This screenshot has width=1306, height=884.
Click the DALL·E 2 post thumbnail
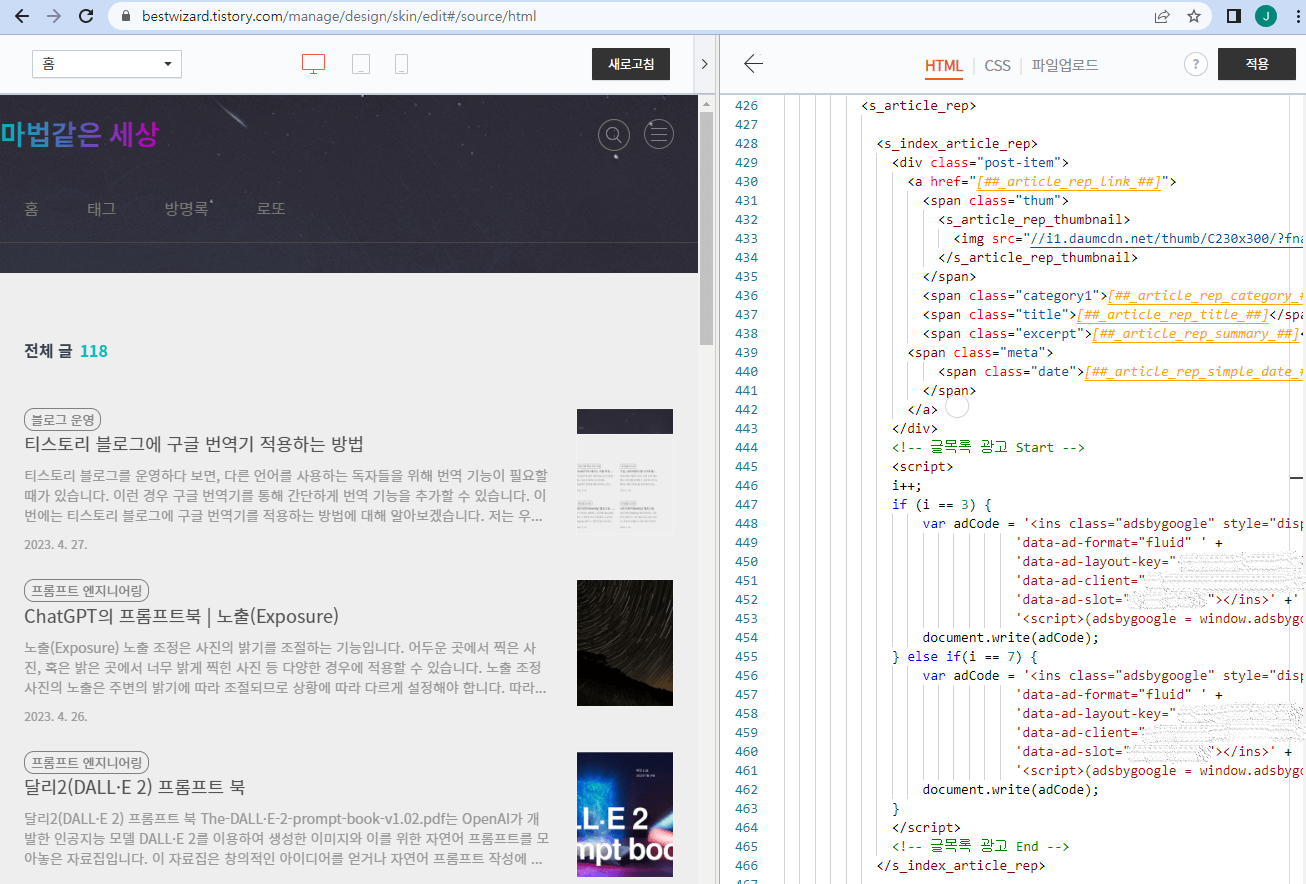click(624, 814)
